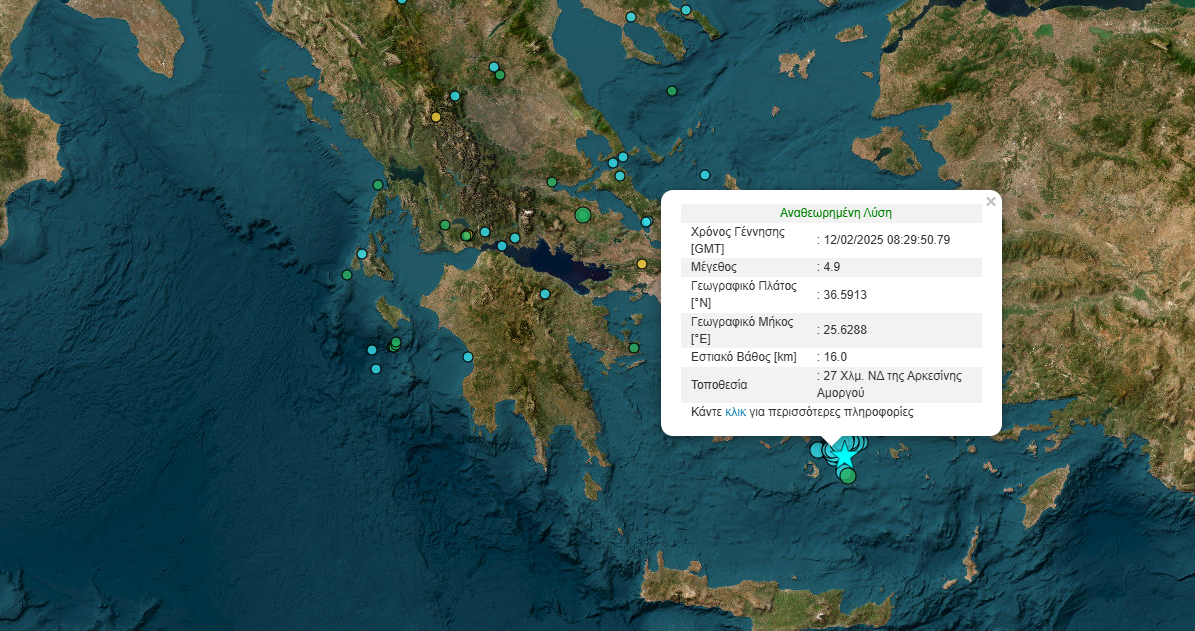
Task: Click the latitude value 36.5913
Action: click(x=845, y=295)
